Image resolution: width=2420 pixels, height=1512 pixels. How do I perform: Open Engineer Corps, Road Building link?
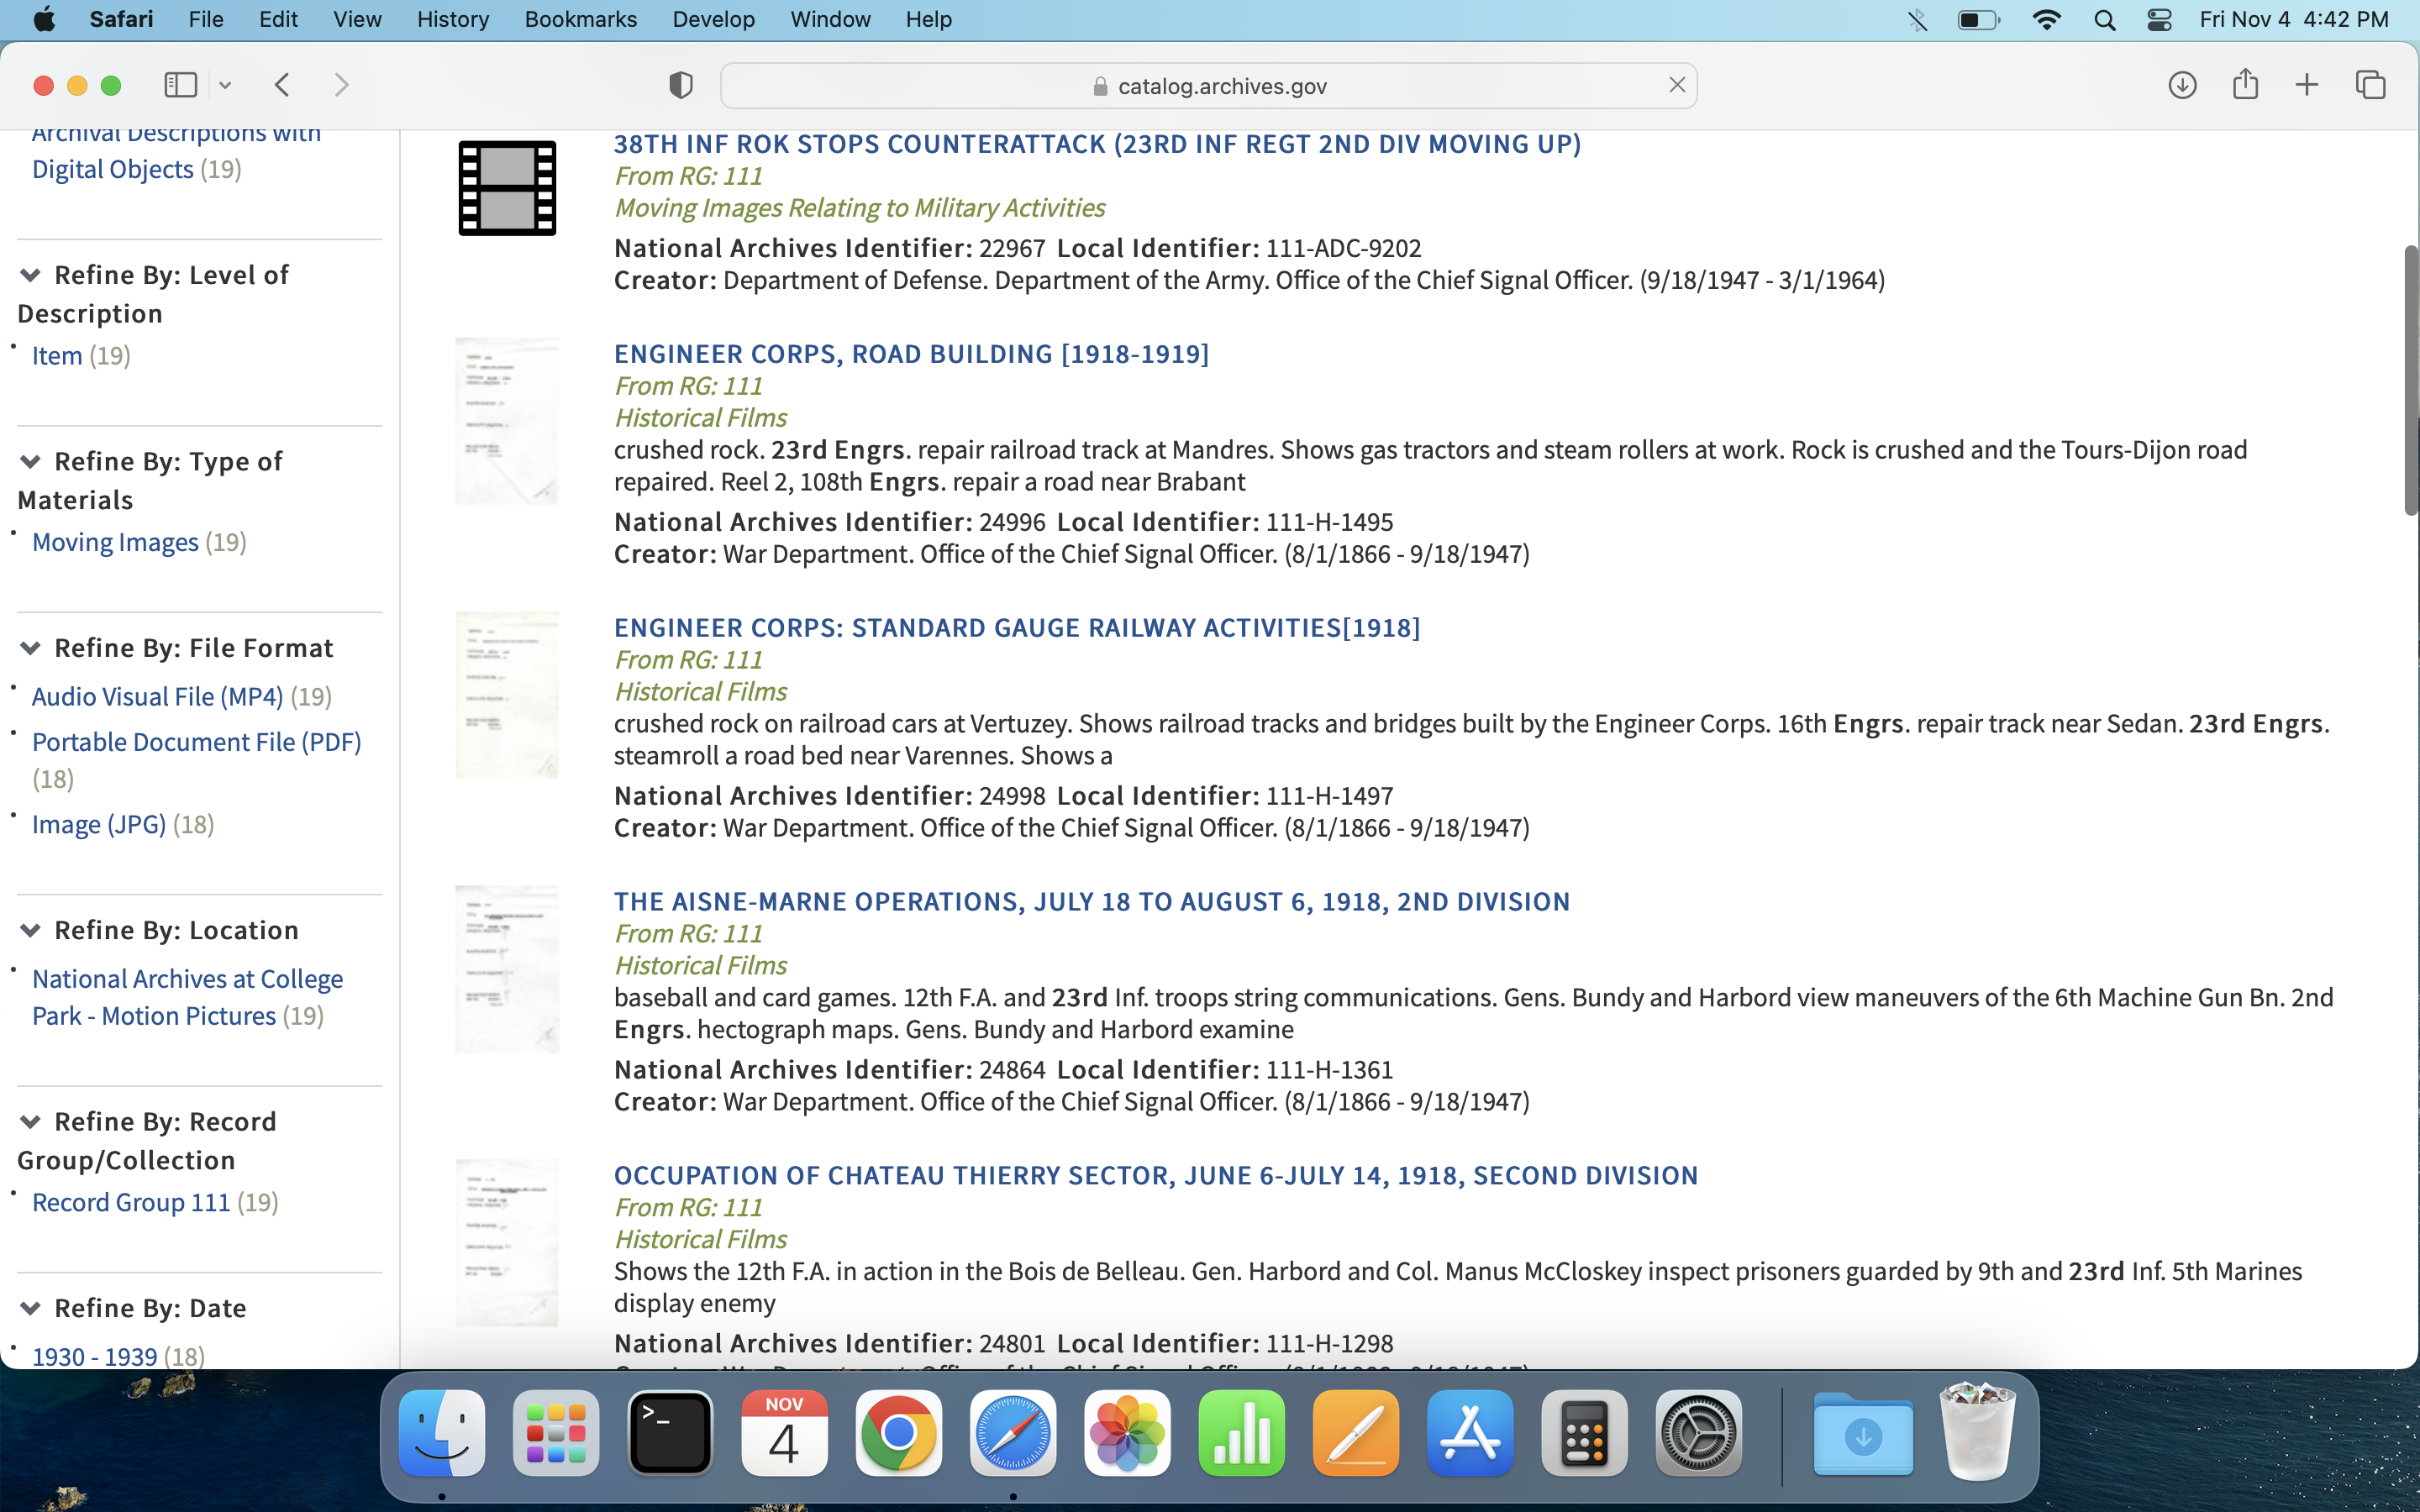[911, 354]
